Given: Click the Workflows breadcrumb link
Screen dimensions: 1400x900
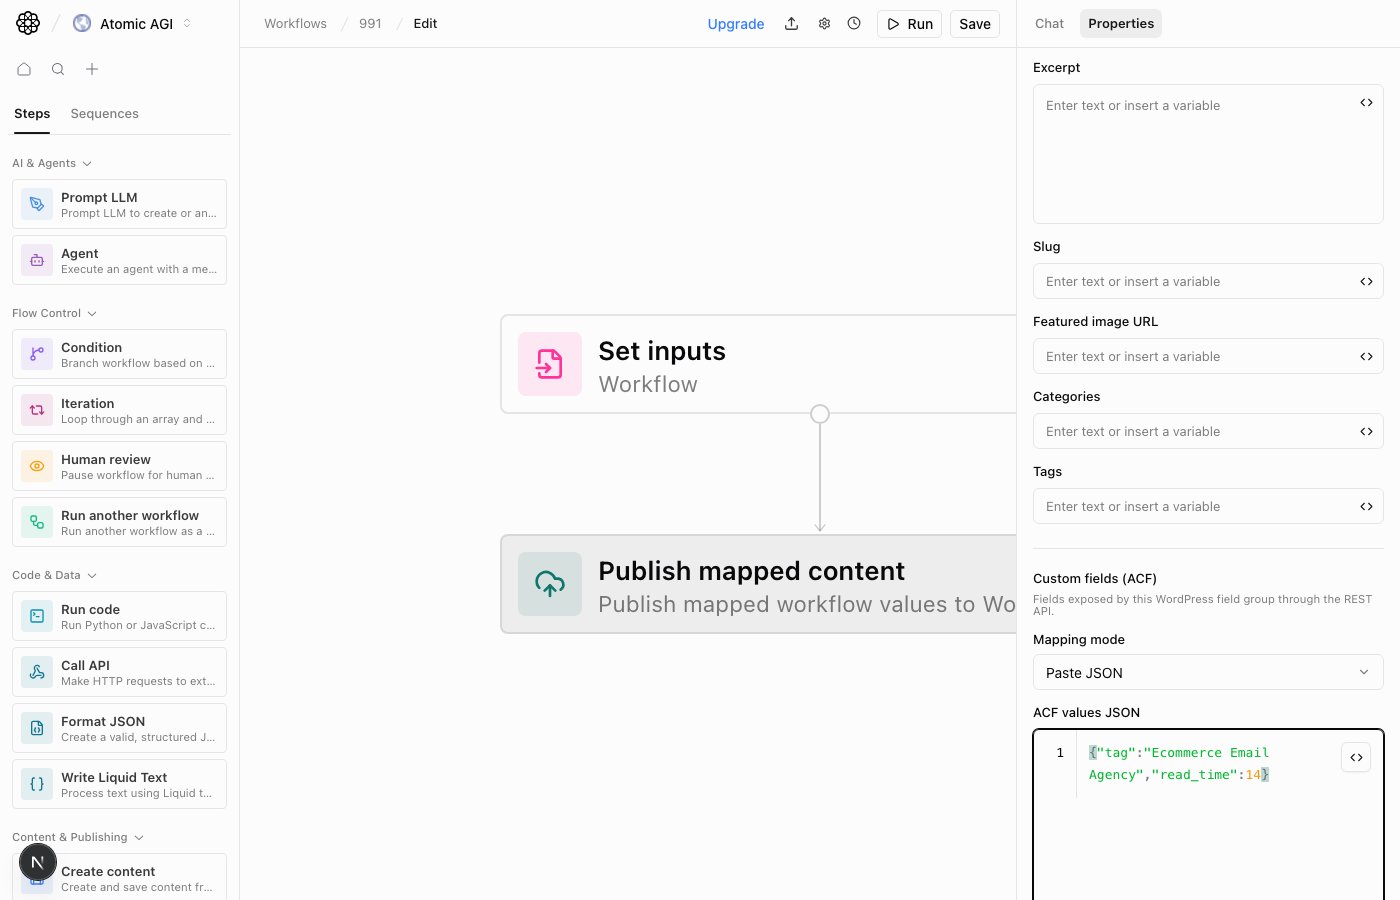Looking at the screenshot, I should point(295,24).
